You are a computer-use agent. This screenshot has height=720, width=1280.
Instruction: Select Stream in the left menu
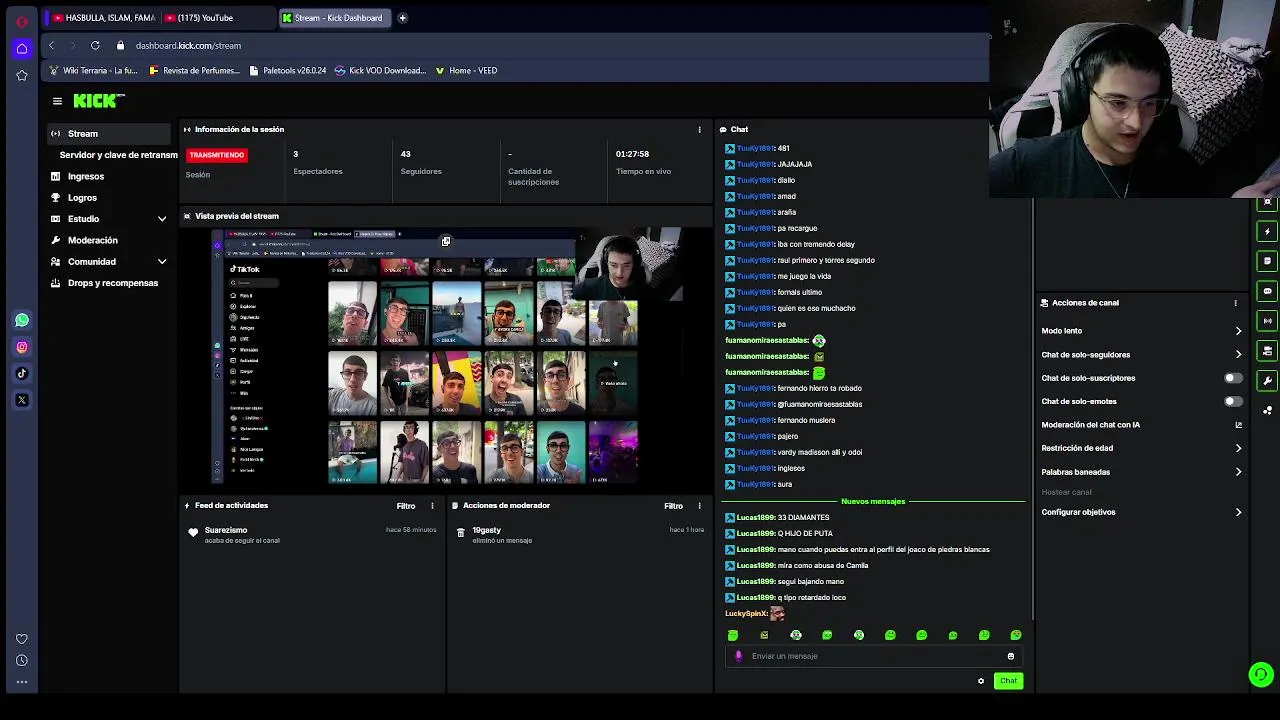[x=109, y=134]
